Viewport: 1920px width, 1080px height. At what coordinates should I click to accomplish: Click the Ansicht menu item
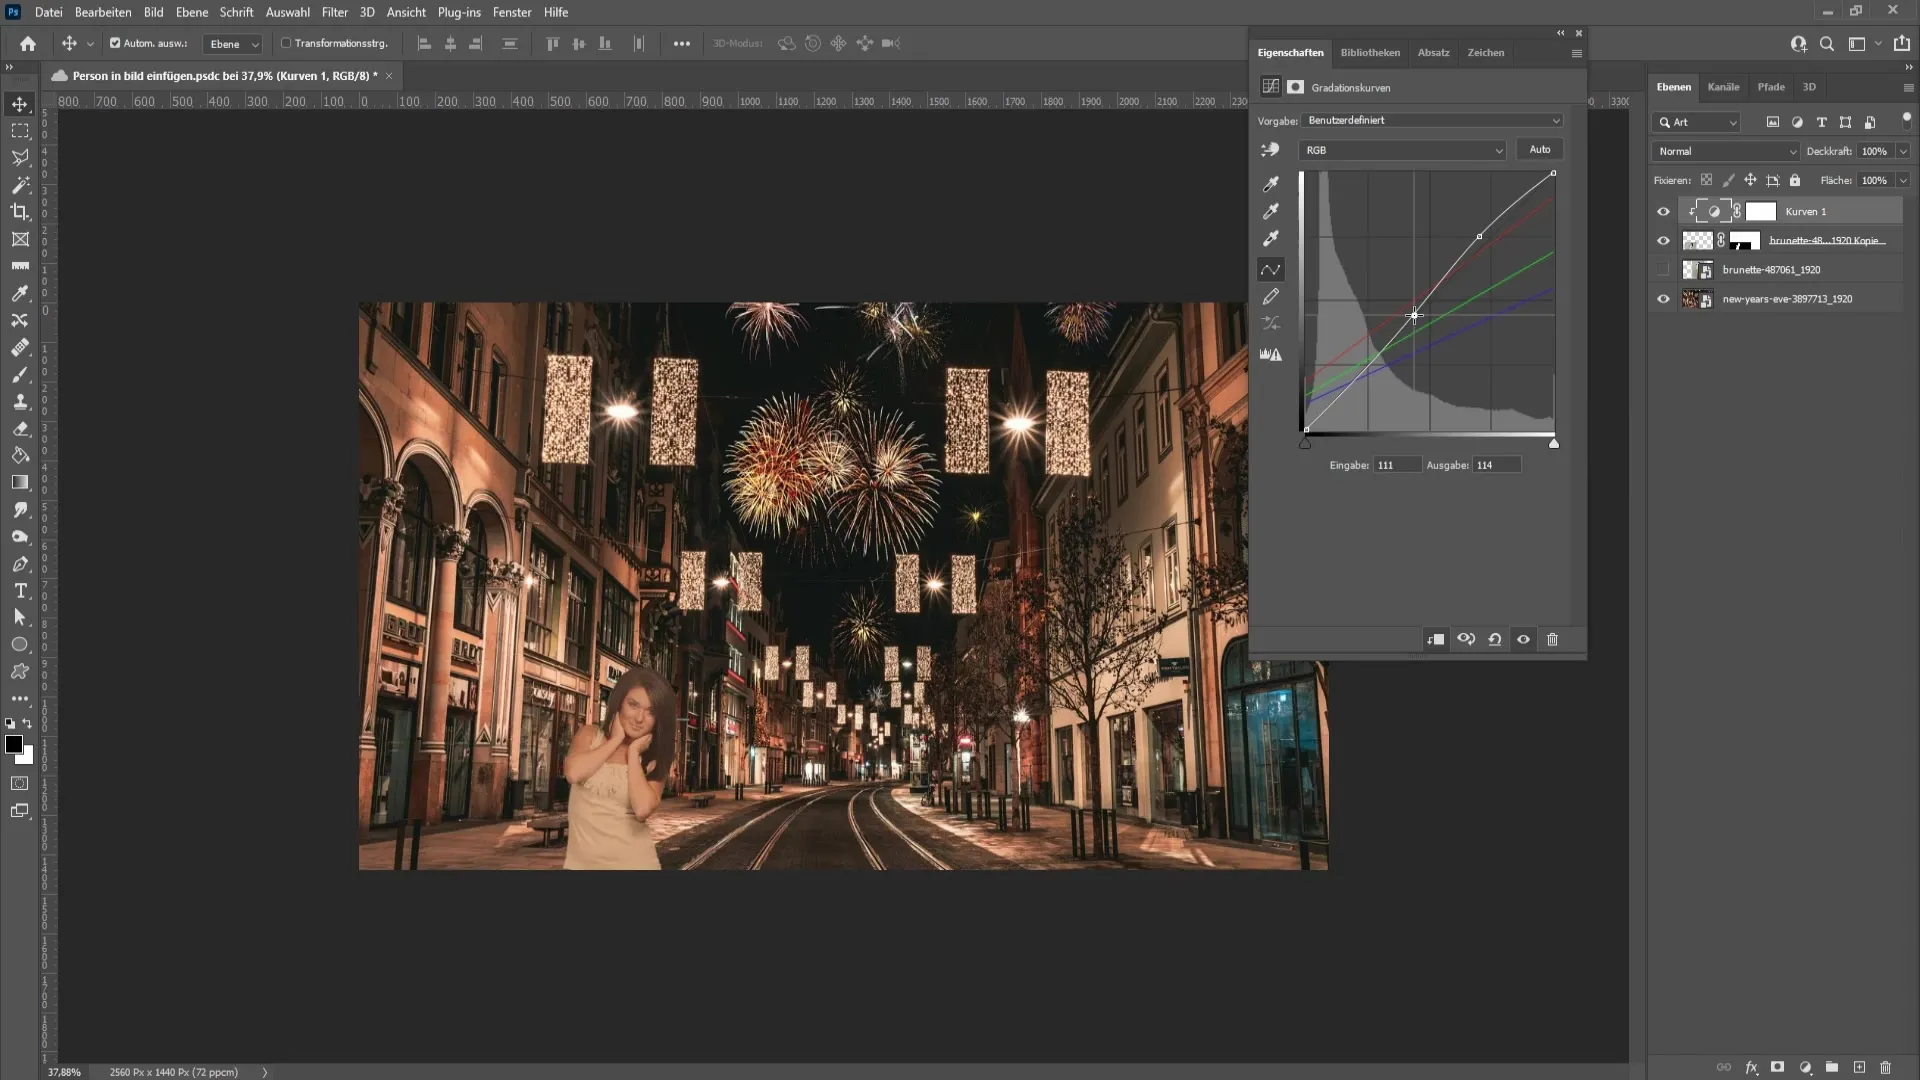[x=405, y=12]
